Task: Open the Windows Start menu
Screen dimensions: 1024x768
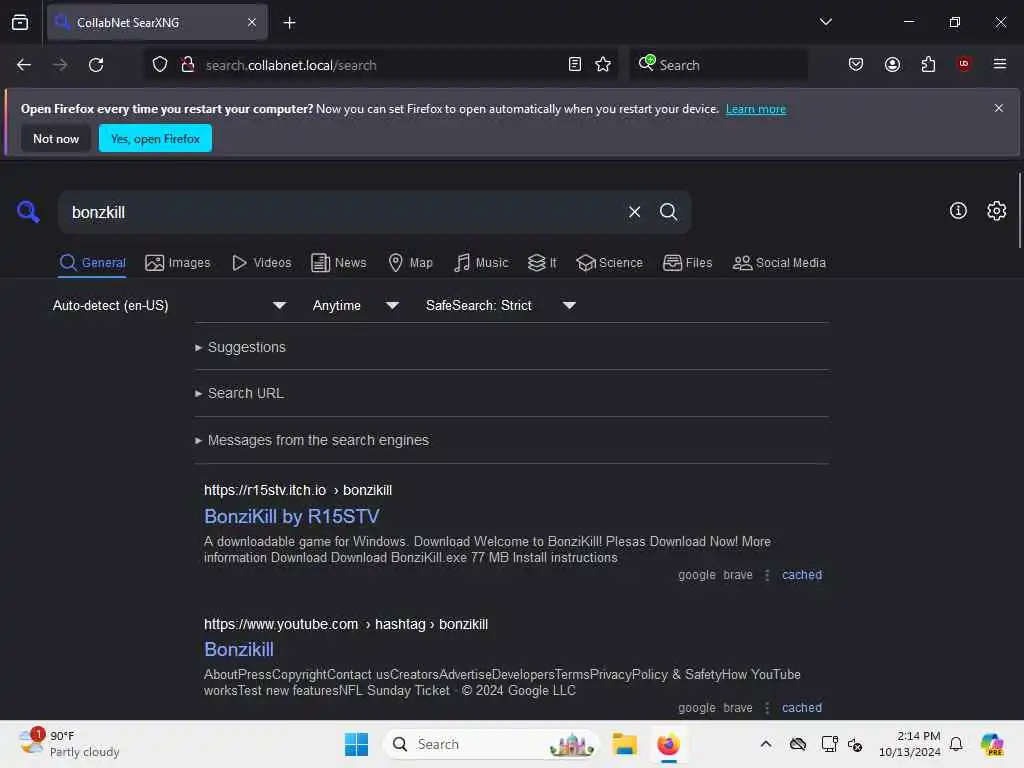Action: coord(356,744)
